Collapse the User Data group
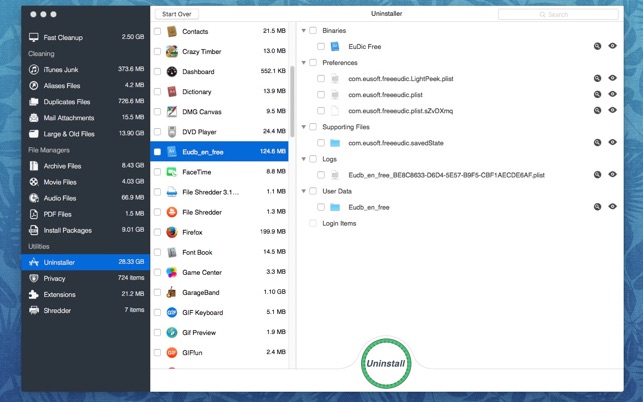 coord(304,191)
